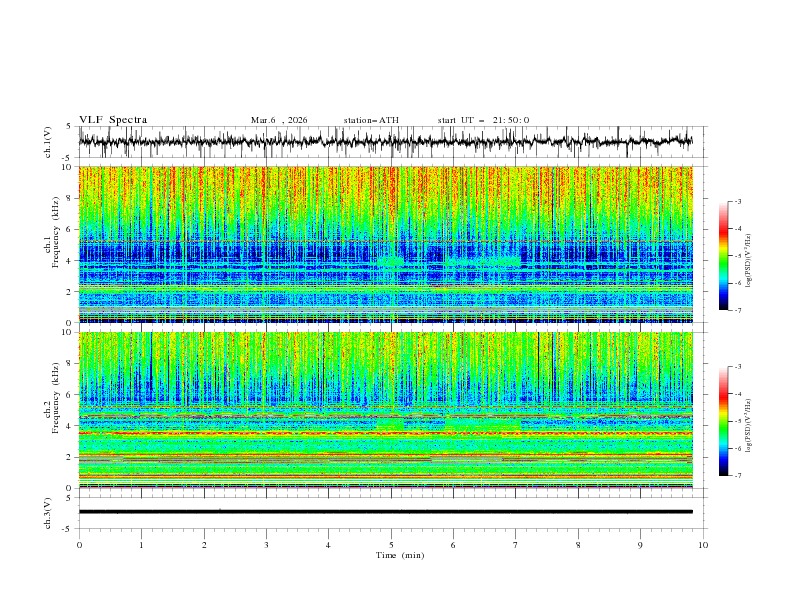Click the "-3" label on ch.1 color bar

737,201
